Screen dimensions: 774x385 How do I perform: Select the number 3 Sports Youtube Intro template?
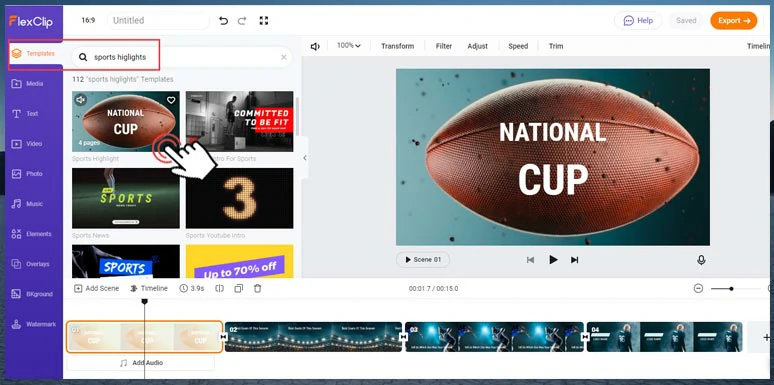239,198
